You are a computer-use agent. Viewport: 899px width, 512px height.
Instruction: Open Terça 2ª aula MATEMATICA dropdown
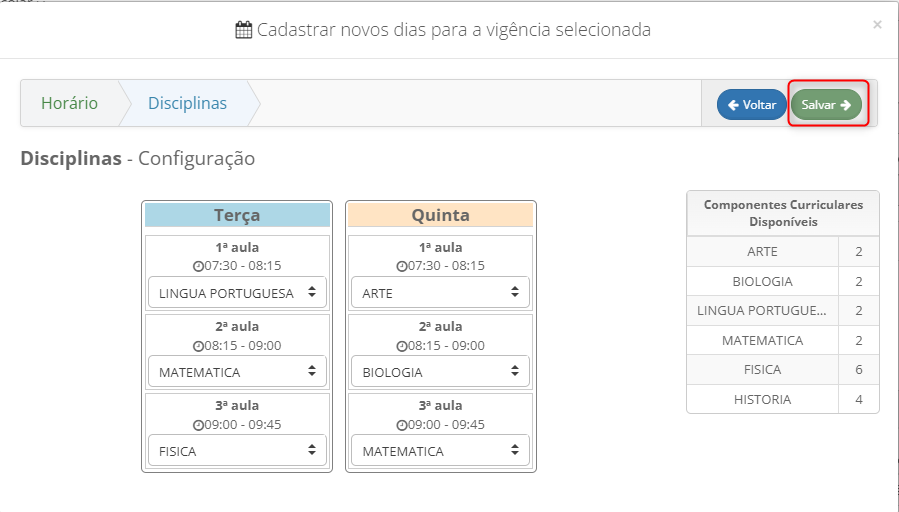(237, 371)
